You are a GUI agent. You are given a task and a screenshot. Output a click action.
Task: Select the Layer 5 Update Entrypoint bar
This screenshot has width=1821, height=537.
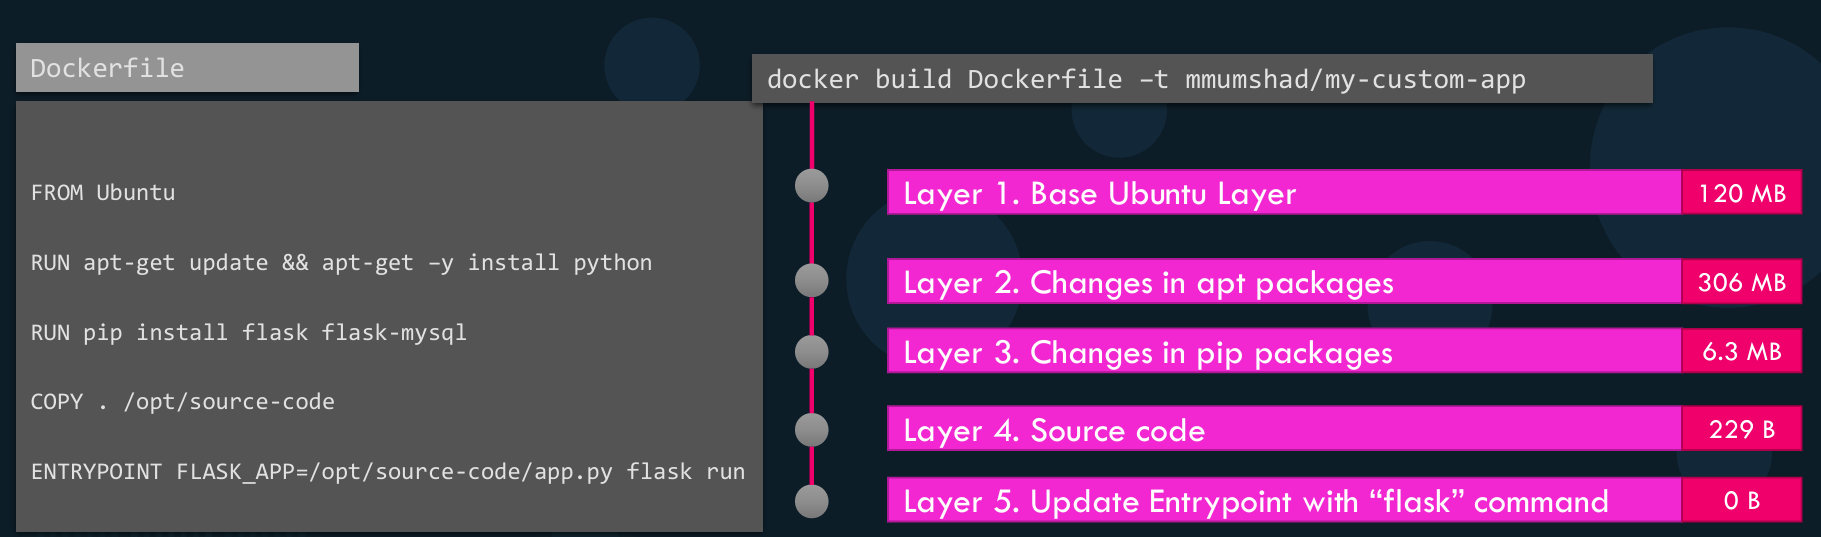1283,501
